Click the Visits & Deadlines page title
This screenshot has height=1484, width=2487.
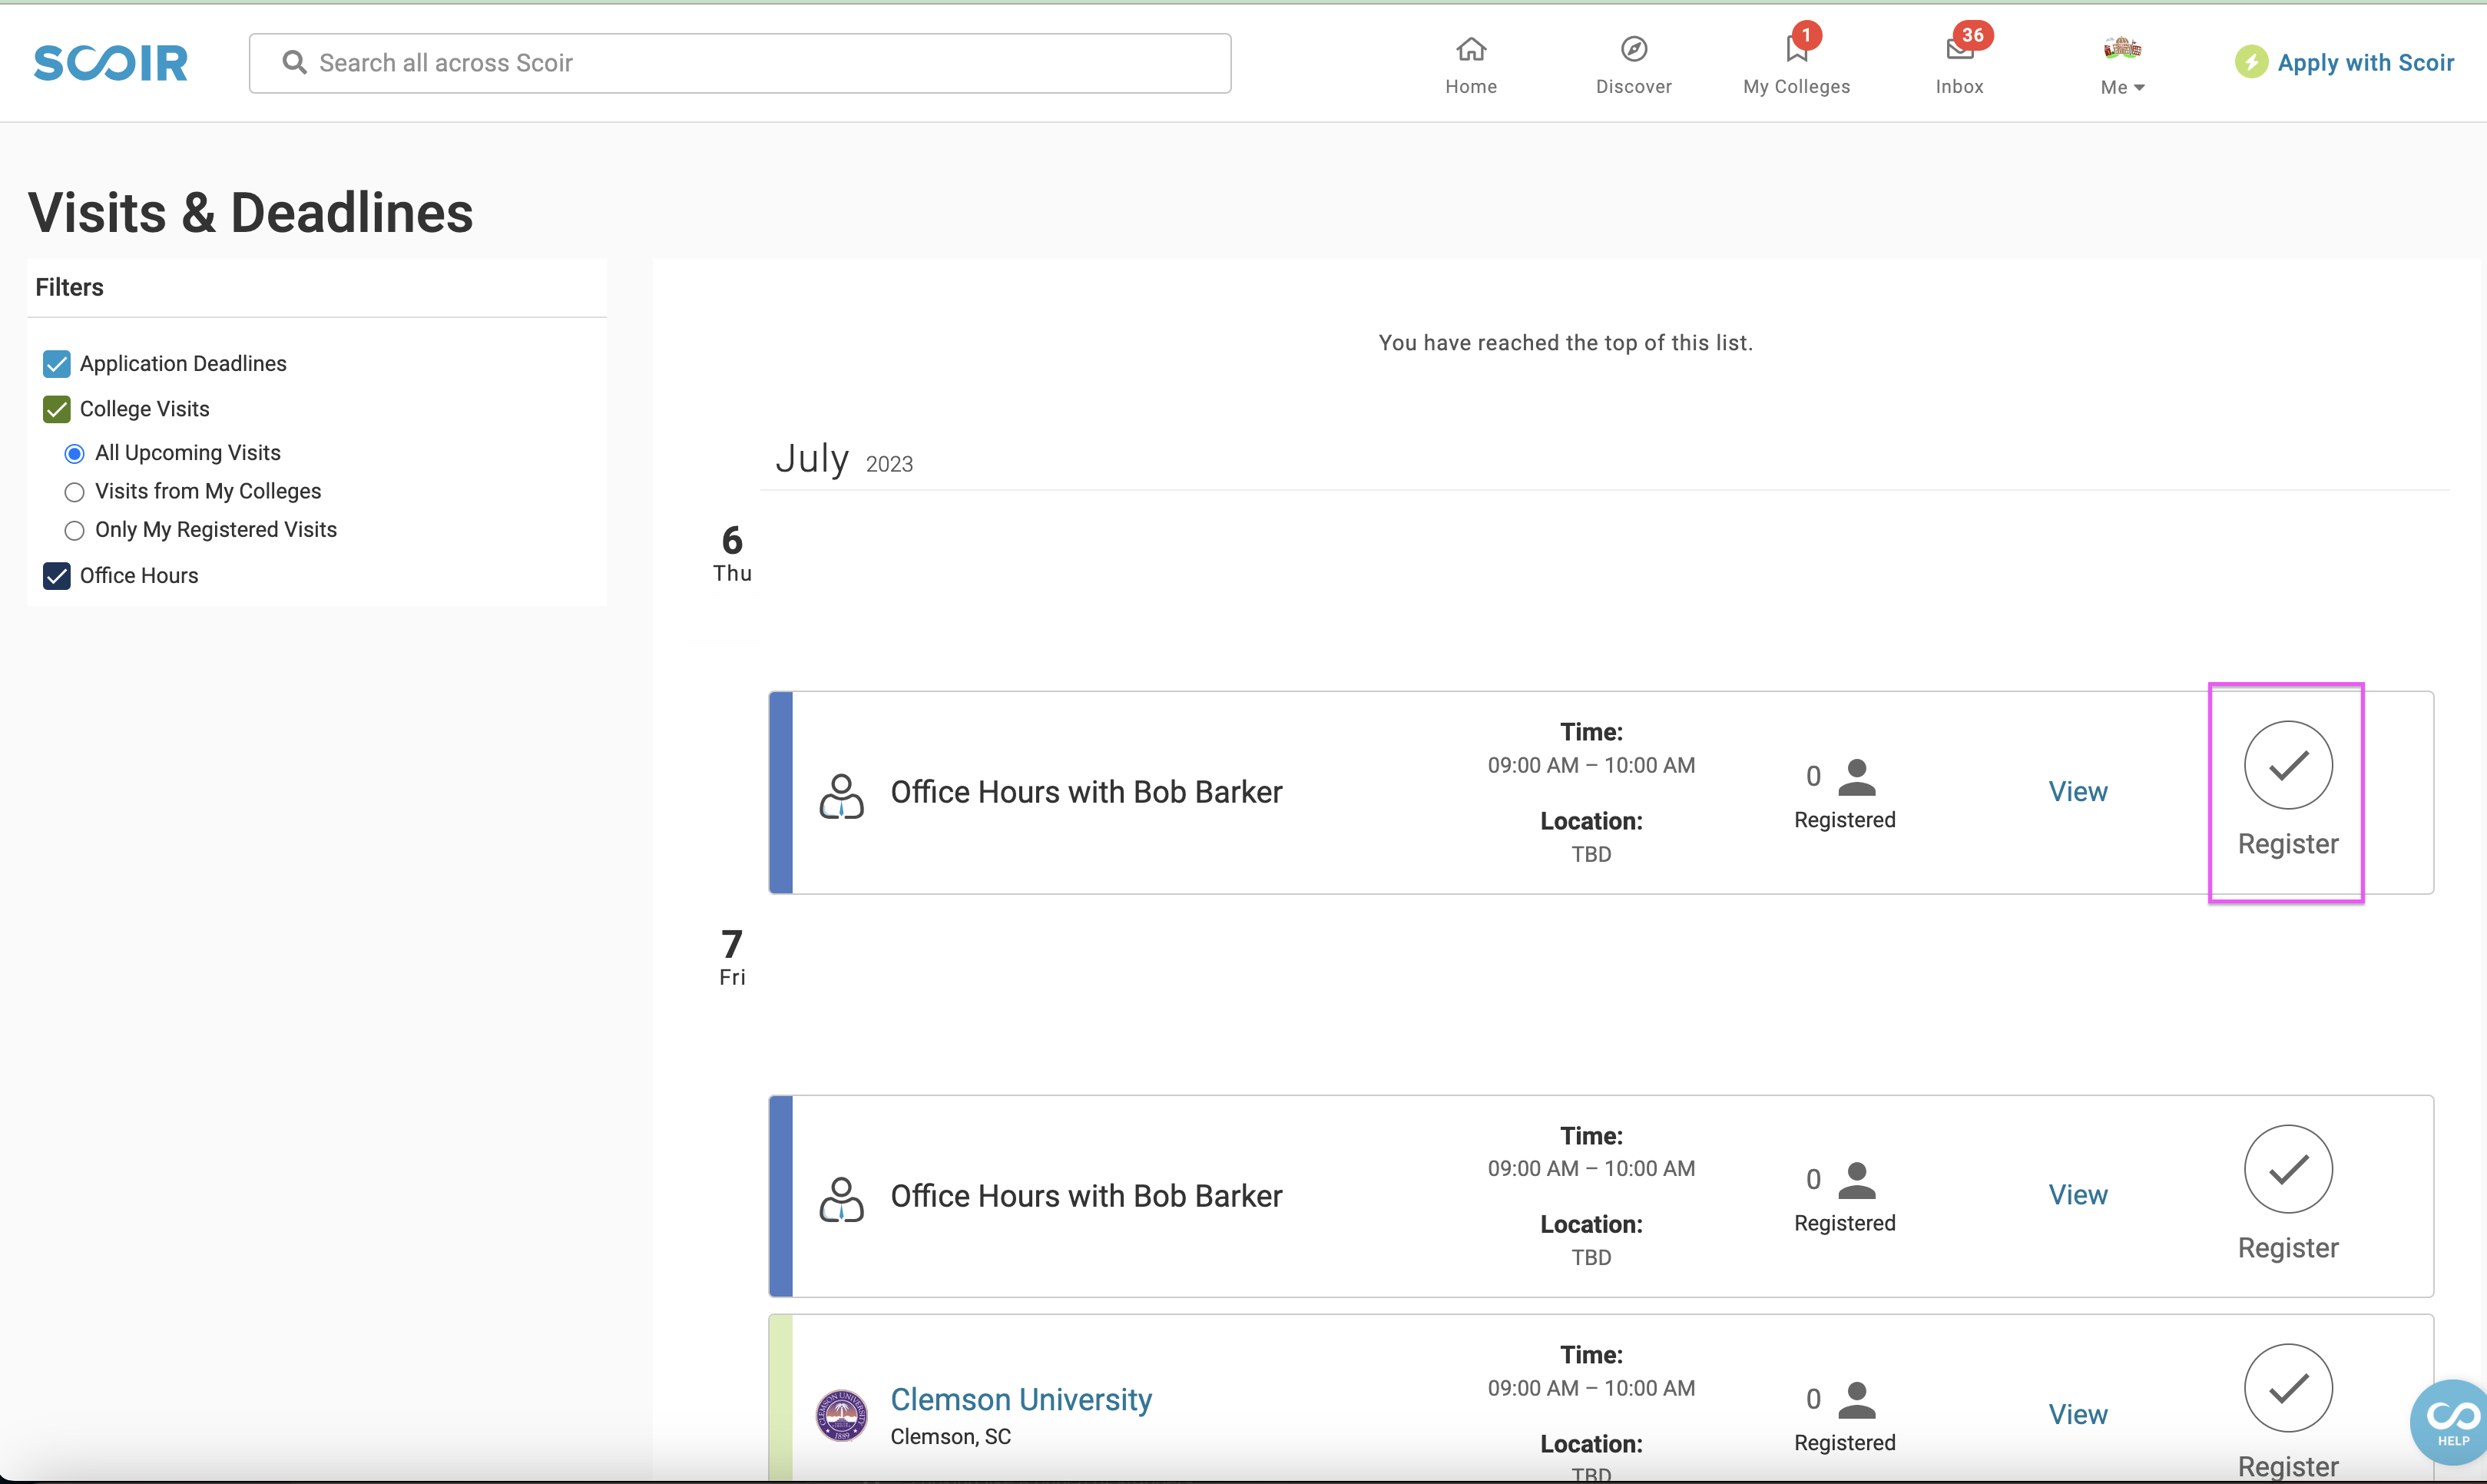[250, 213]
